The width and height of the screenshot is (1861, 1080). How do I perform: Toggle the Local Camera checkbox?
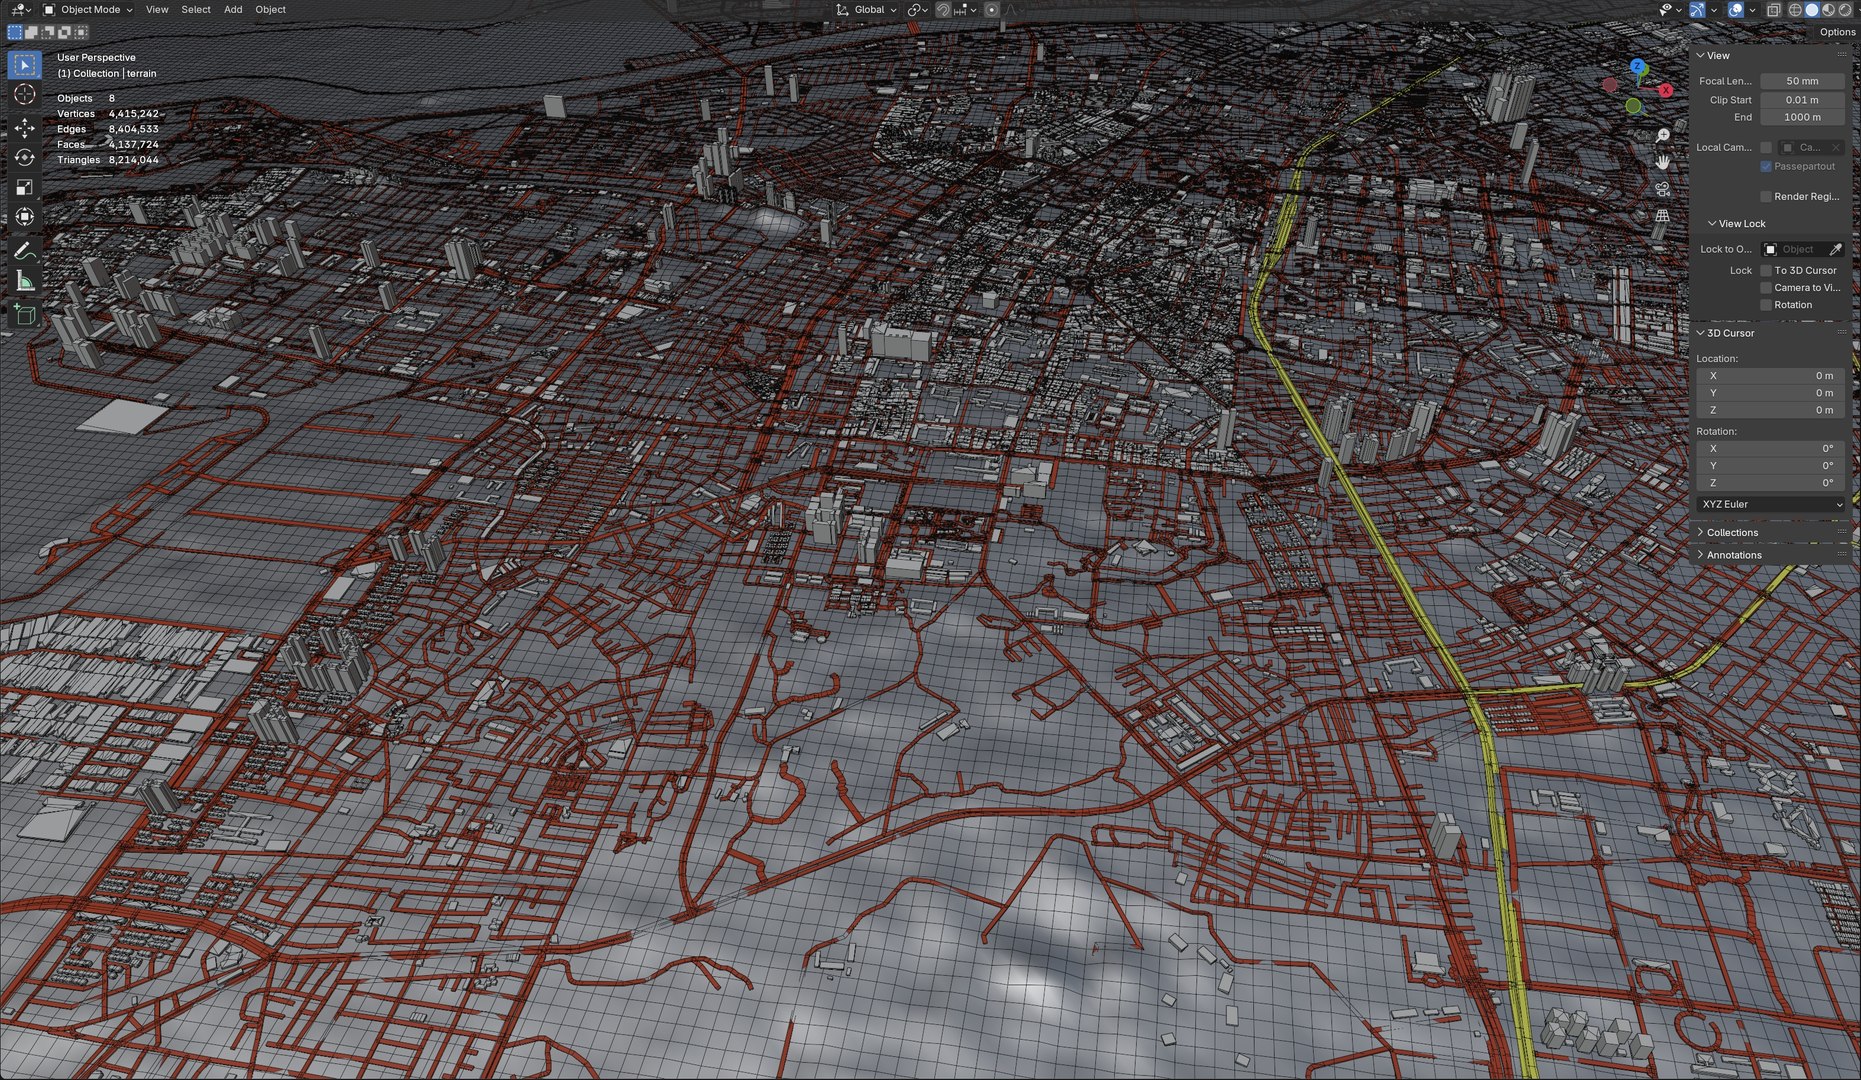click(1766, 147)
